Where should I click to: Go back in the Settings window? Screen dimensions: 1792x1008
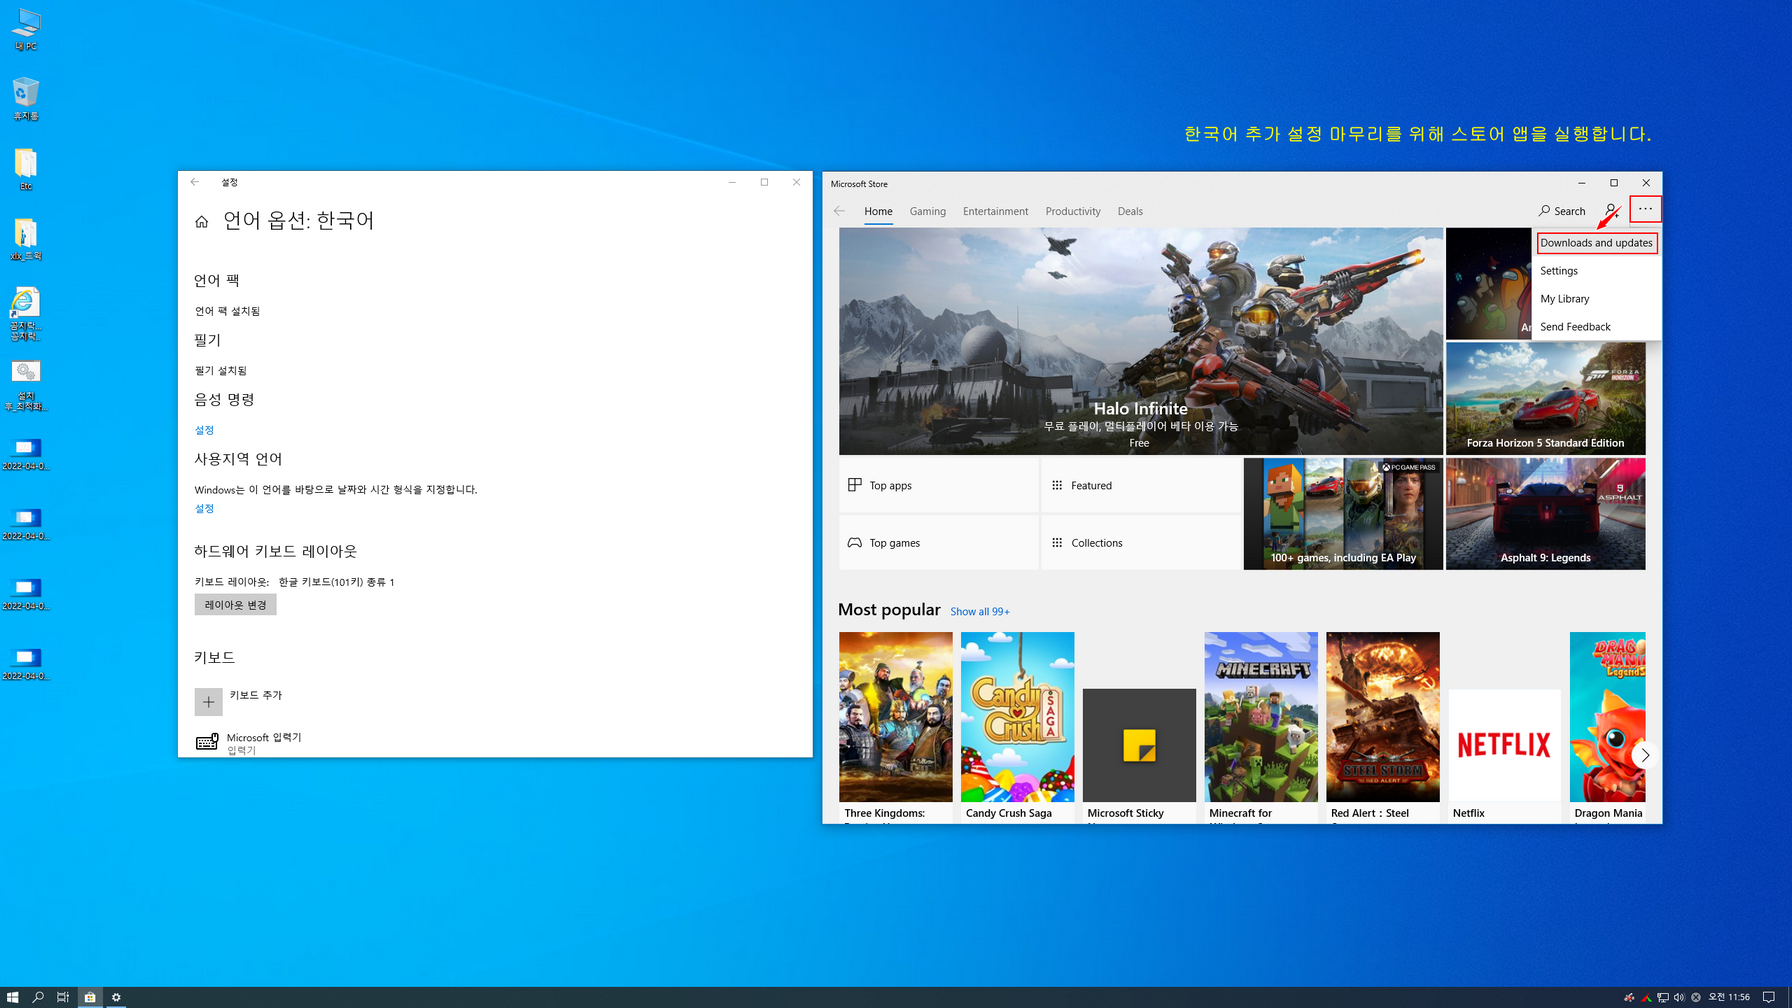point(195,182)
